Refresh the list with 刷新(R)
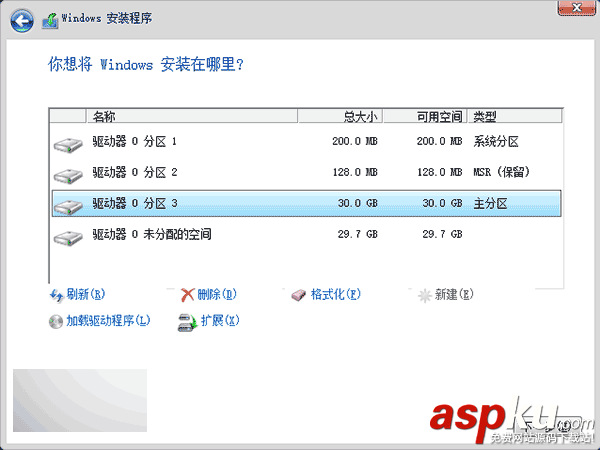600x450 pixels. pyautogui.click(x=86, y=294)
